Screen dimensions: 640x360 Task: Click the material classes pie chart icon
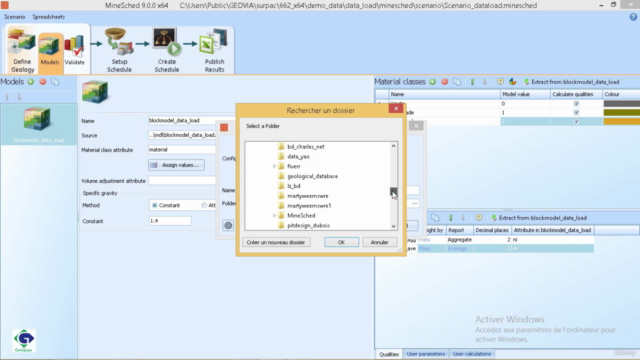click(x=513, y=82)
